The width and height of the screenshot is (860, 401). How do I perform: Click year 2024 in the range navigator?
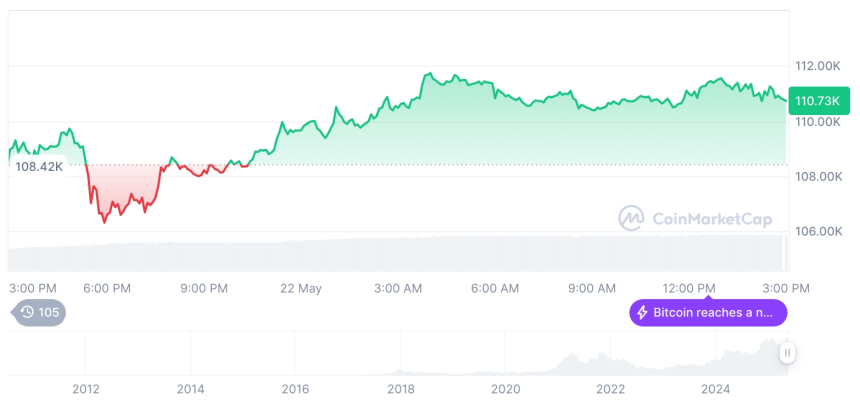pyautogui.click(x=716, y=388)
